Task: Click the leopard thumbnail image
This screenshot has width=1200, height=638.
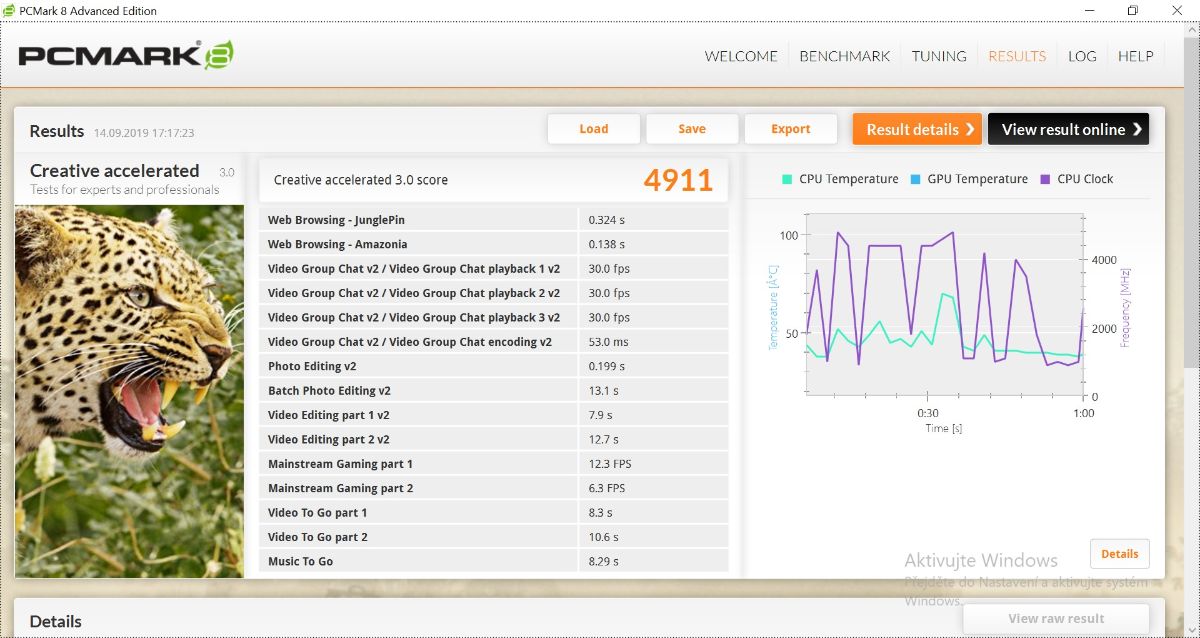Action: [129, 390]
